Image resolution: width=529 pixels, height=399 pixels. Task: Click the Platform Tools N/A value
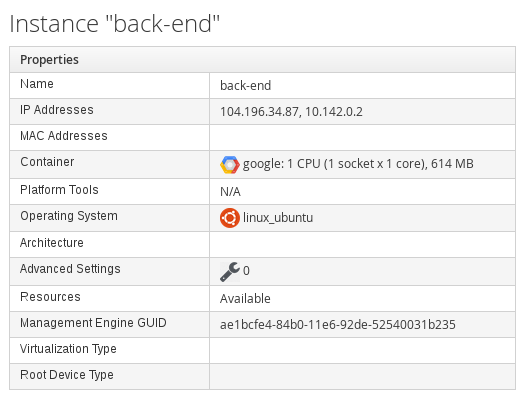click(x=230, y=192)
